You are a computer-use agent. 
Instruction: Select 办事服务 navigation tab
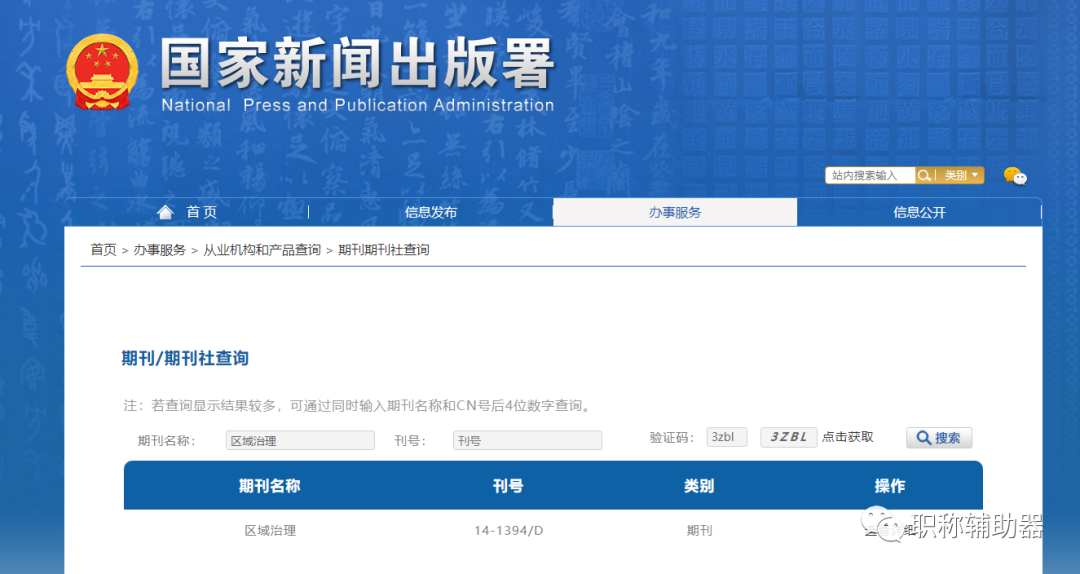(x=675, y=212)
